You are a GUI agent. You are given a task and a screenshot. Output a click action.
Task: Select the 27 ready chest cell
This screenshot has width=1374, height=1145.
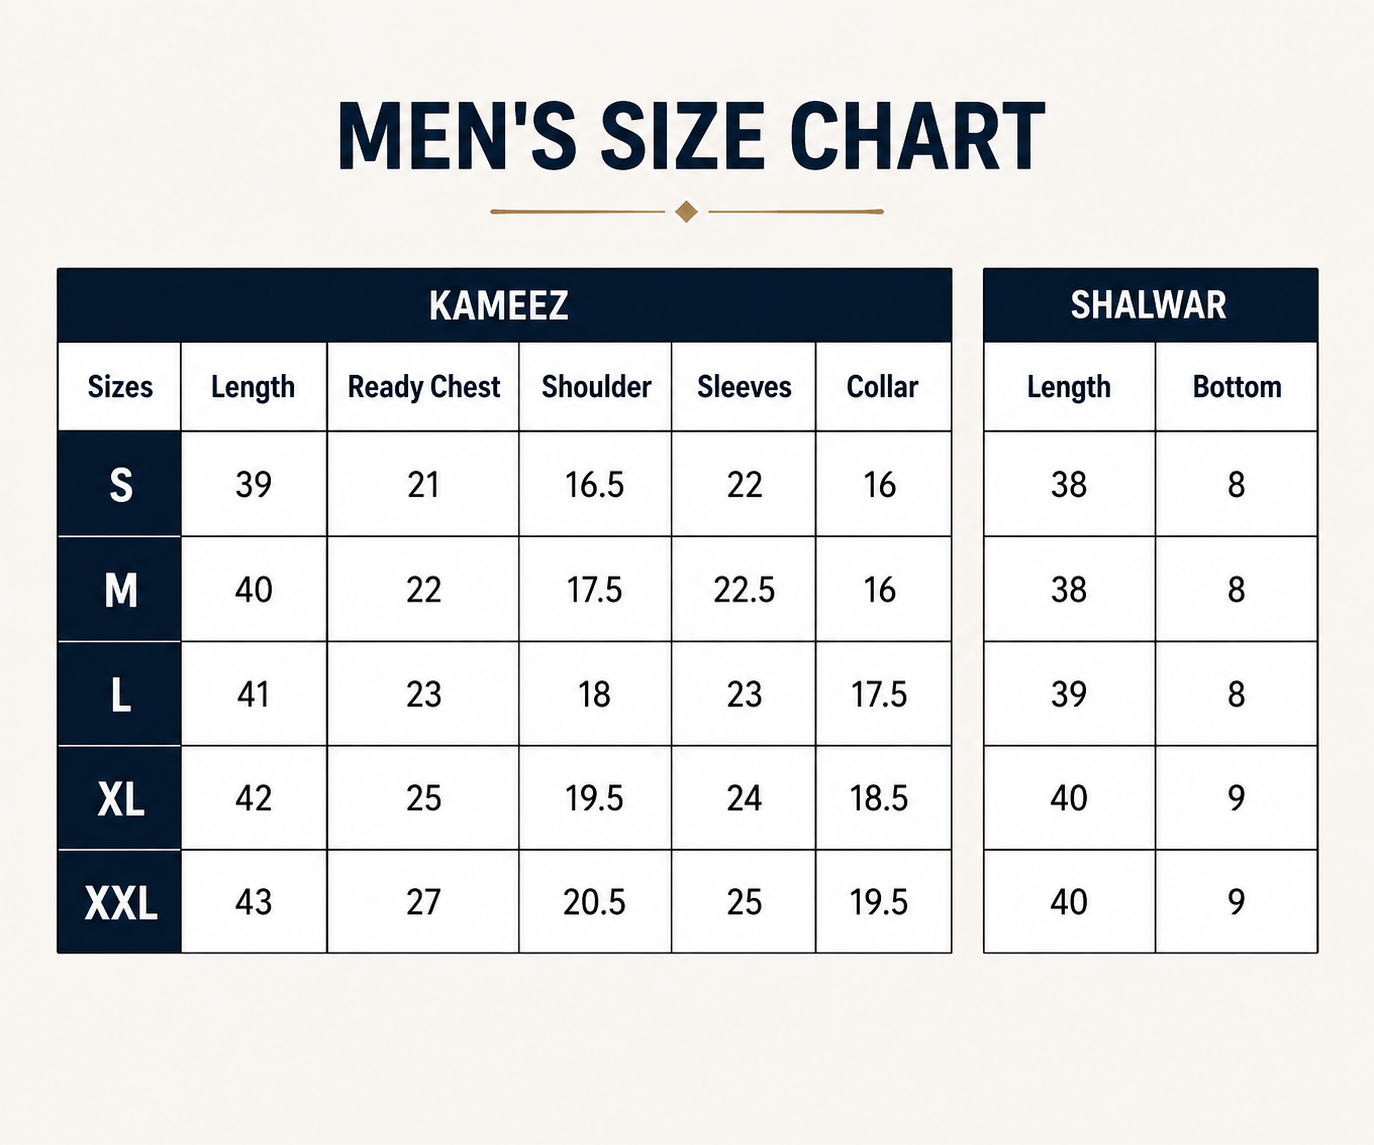pos(423,902)
